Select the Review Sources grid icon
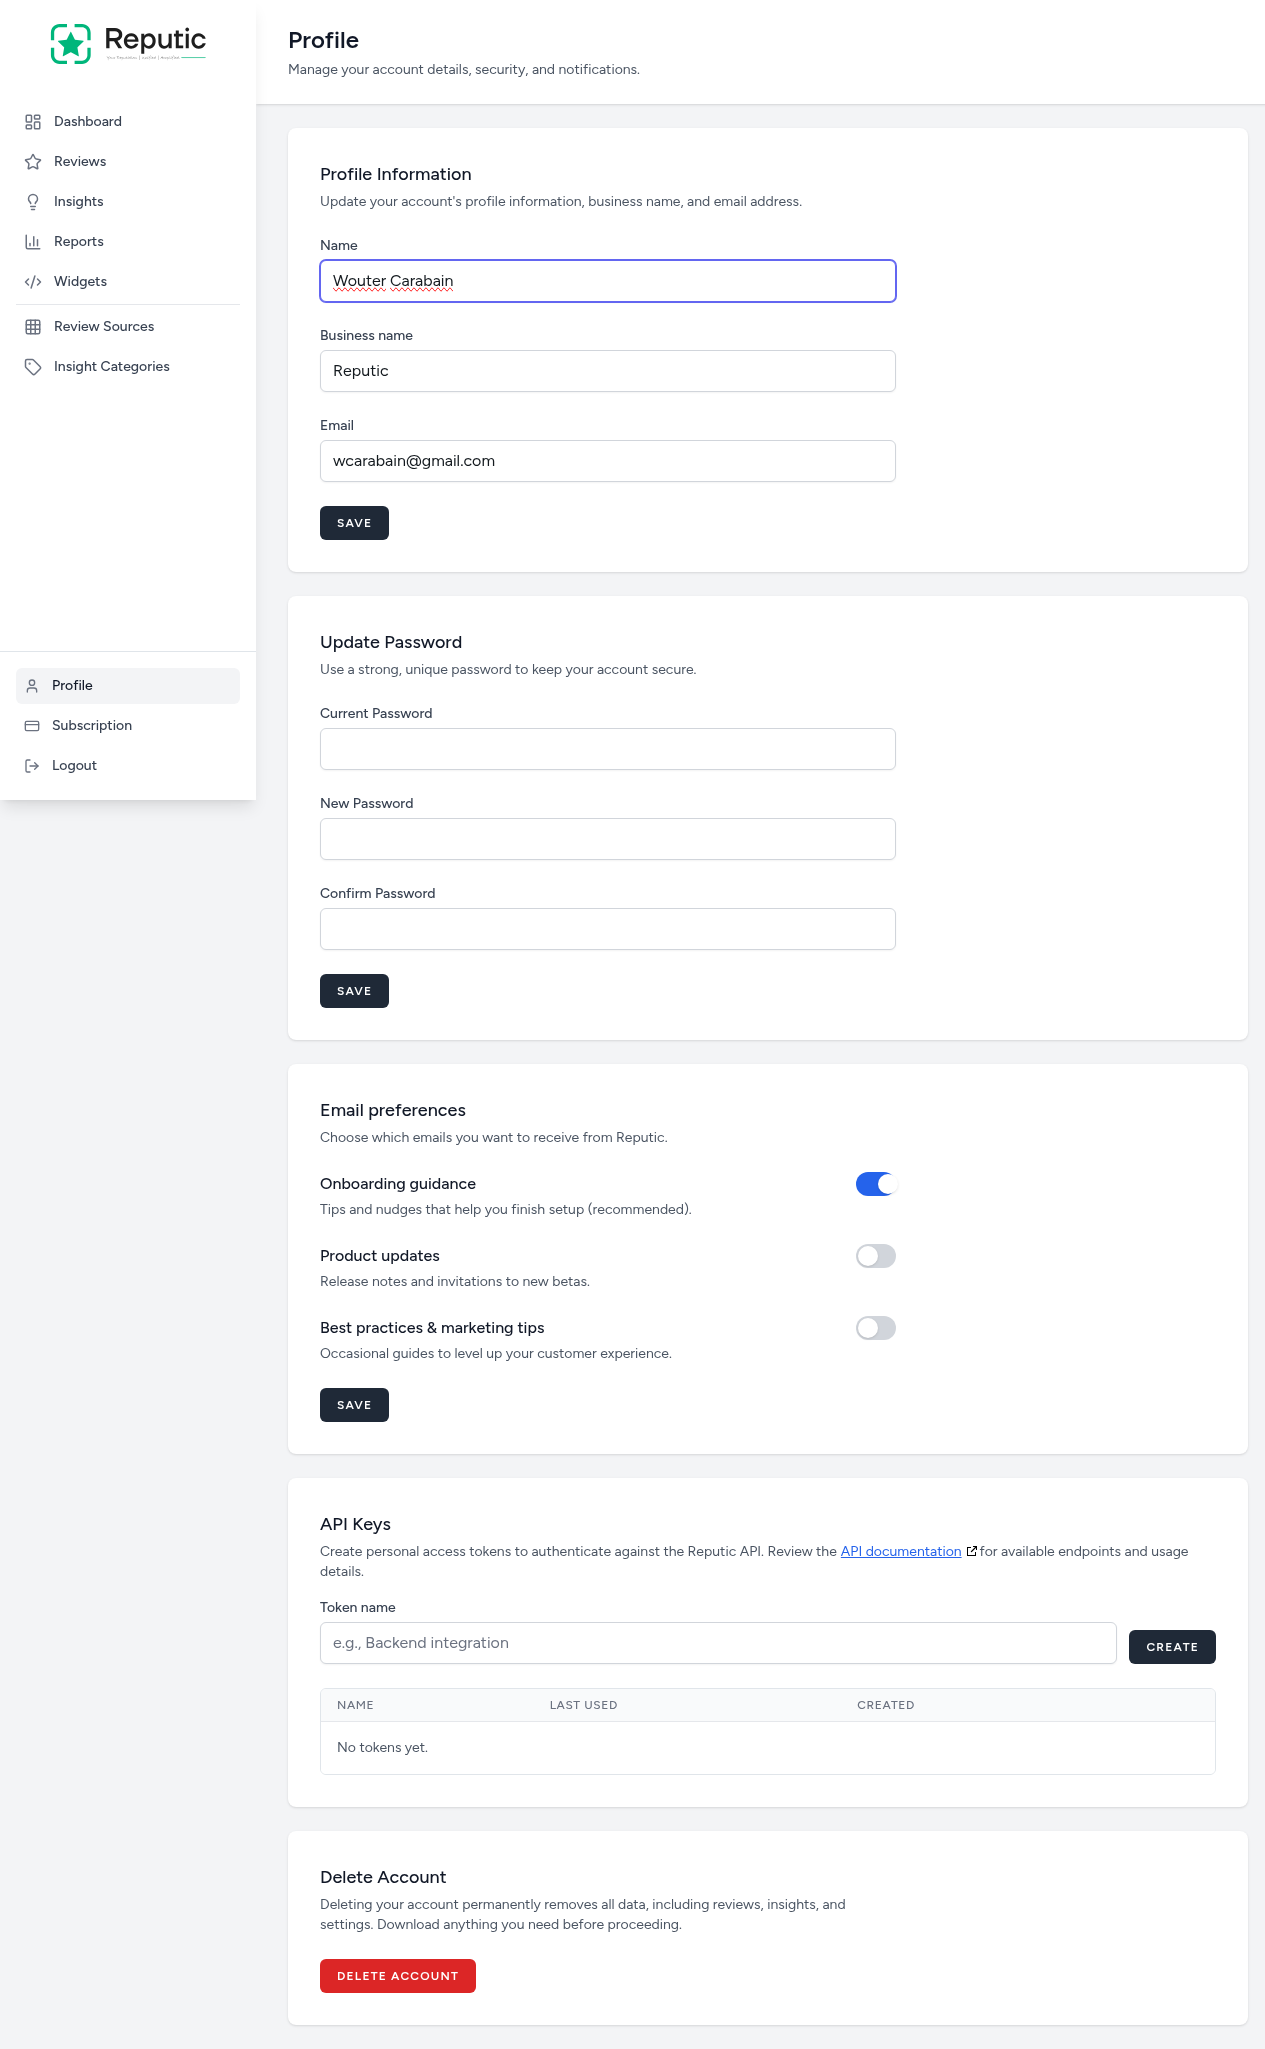Viewport: 1265px width, 2049px height. 33,326
